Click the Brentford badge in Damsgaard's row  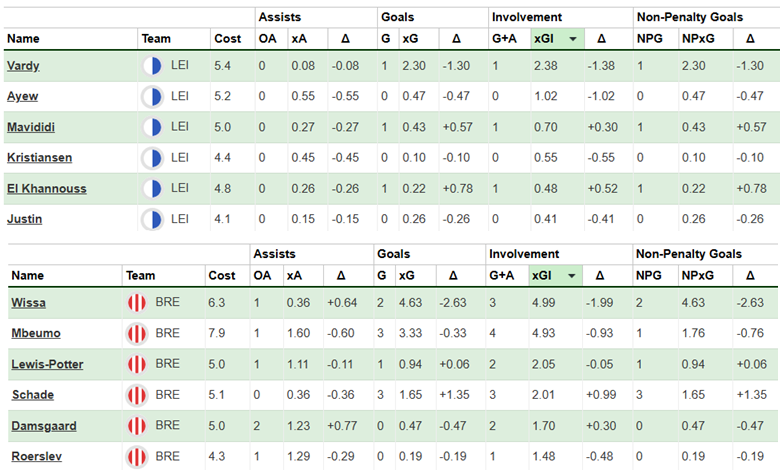pos(138,426)
